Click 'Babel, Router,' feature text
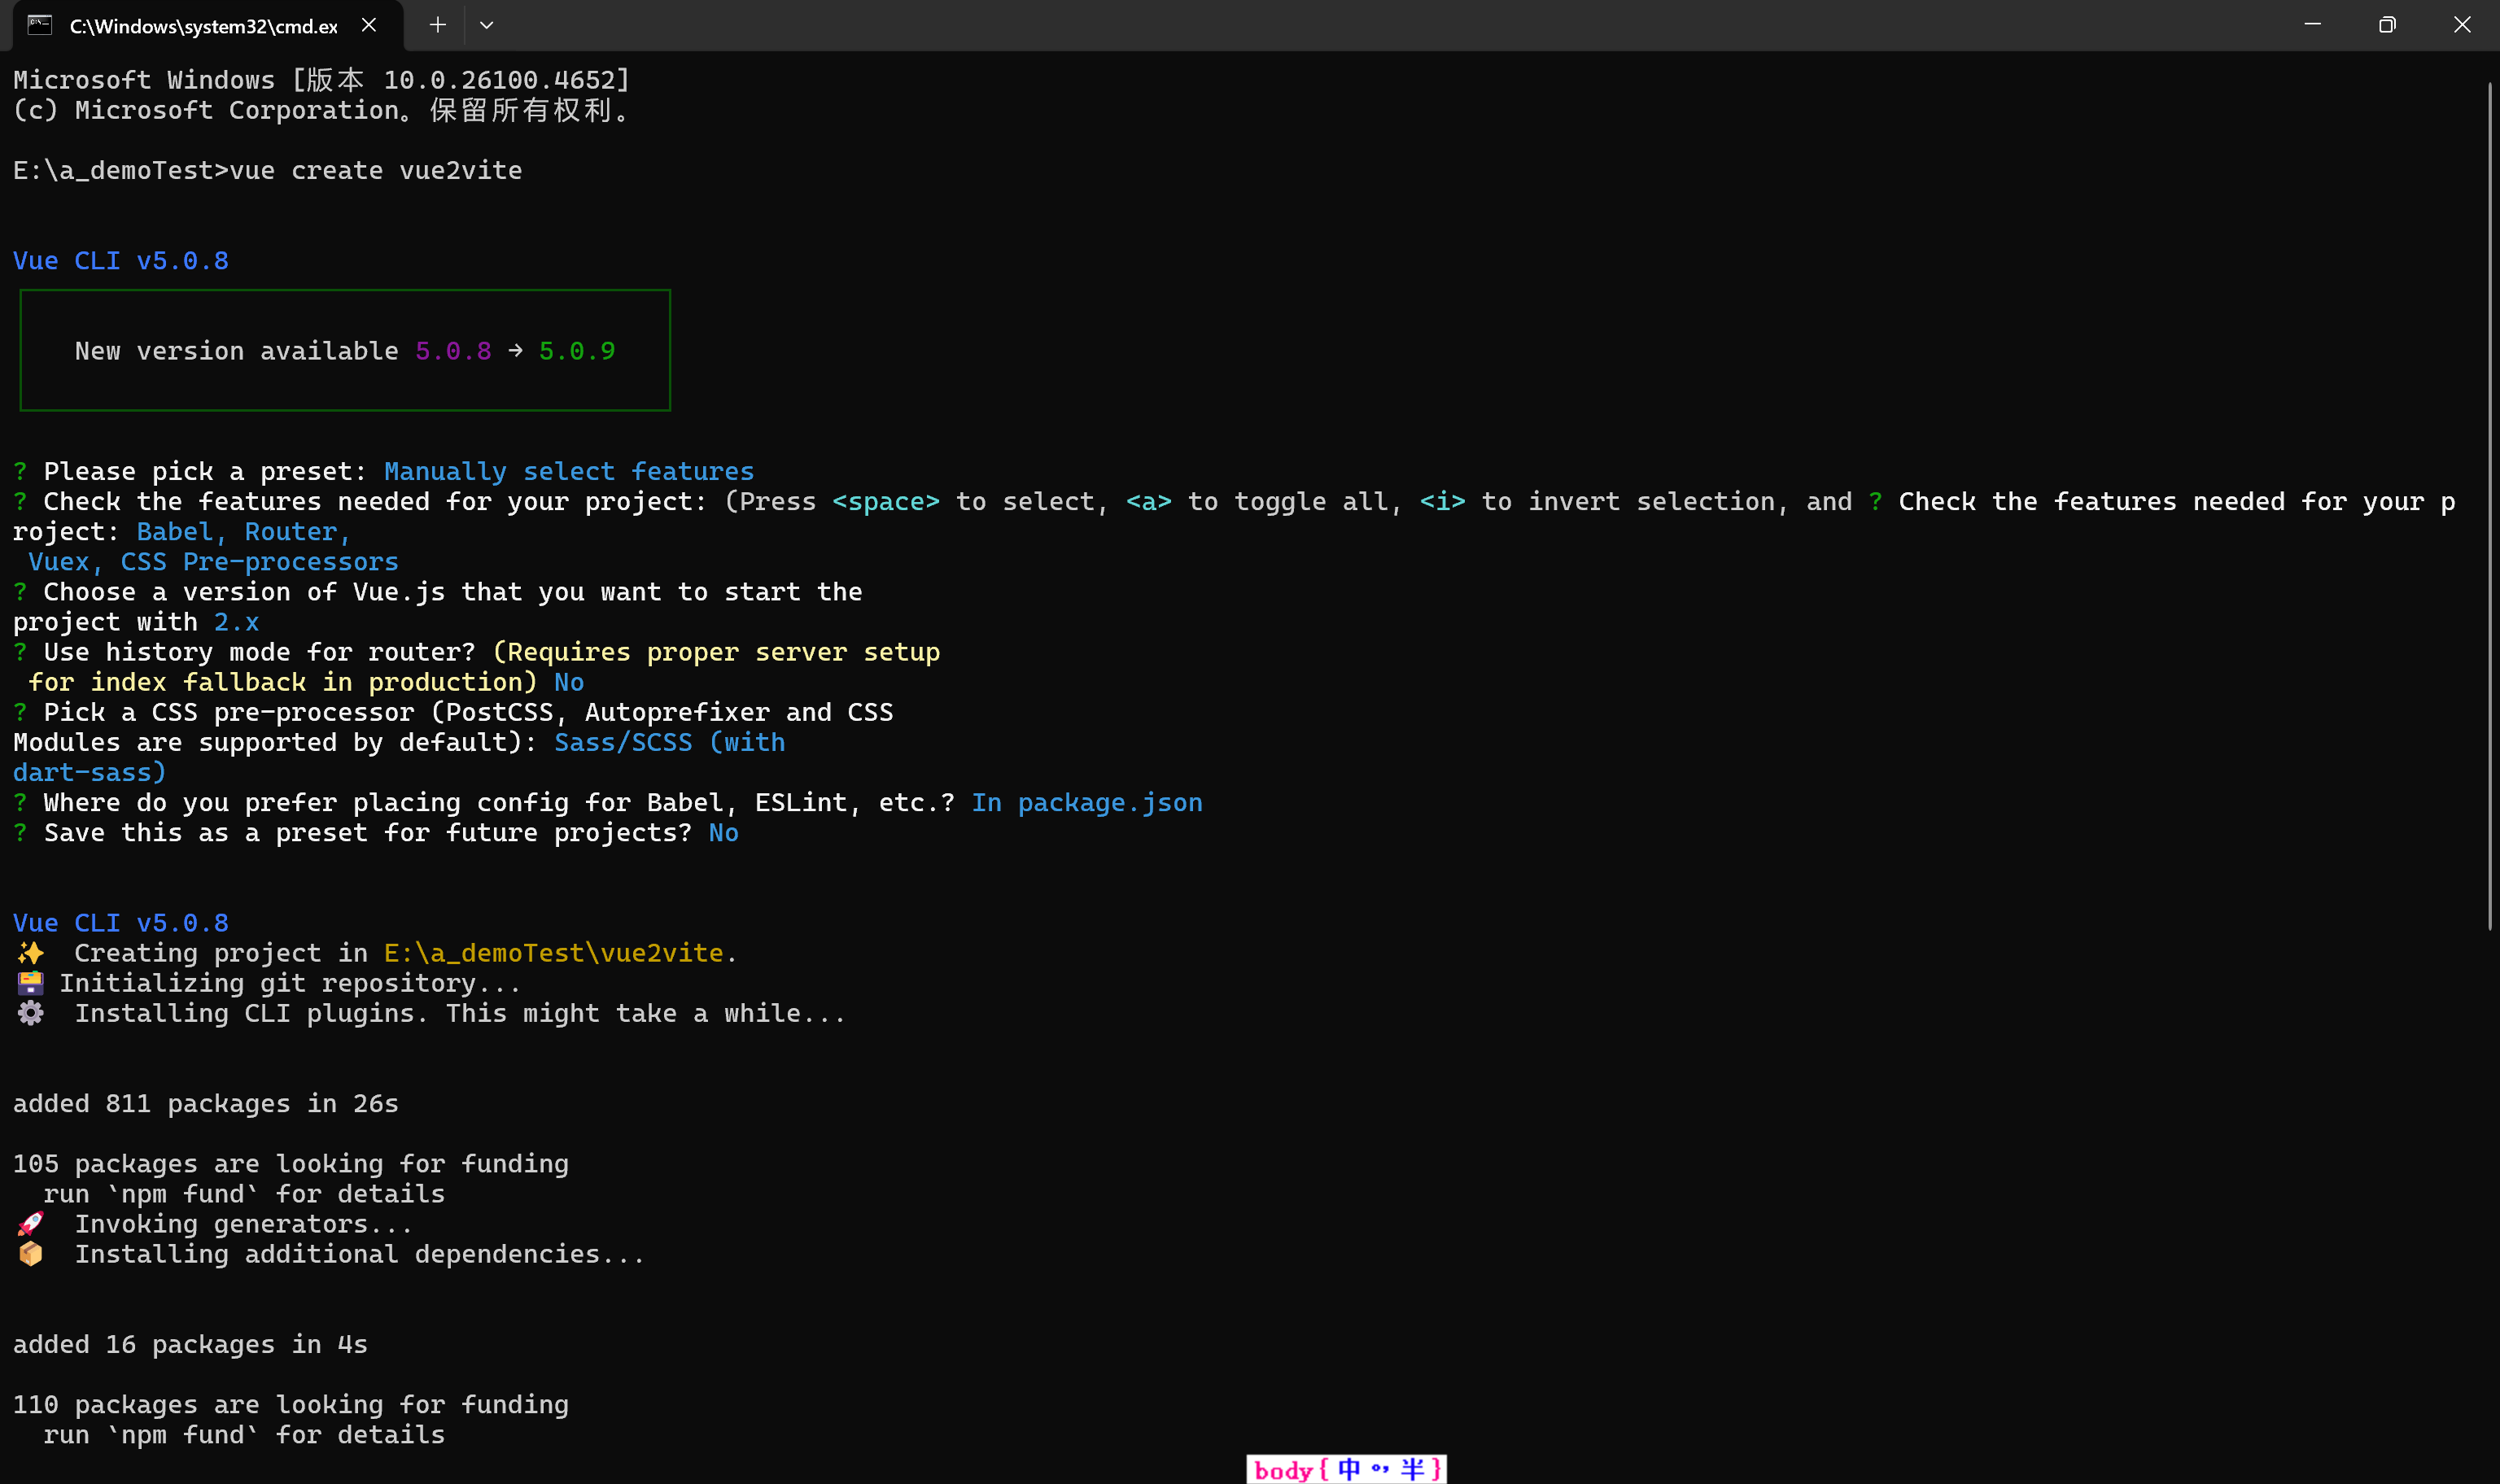Screen dimensions: 2500x1484 click(244, 532)
